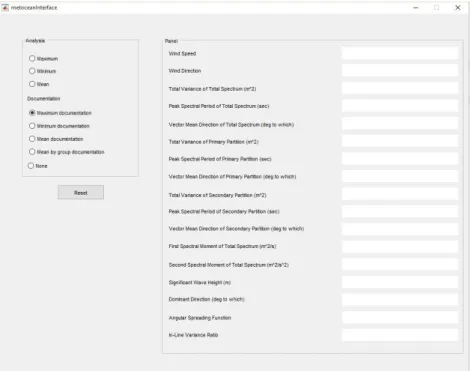Focus Second Spectral Moment of Total Spectrum field
This screenshot has width=471, height=371.
point(400,265)
